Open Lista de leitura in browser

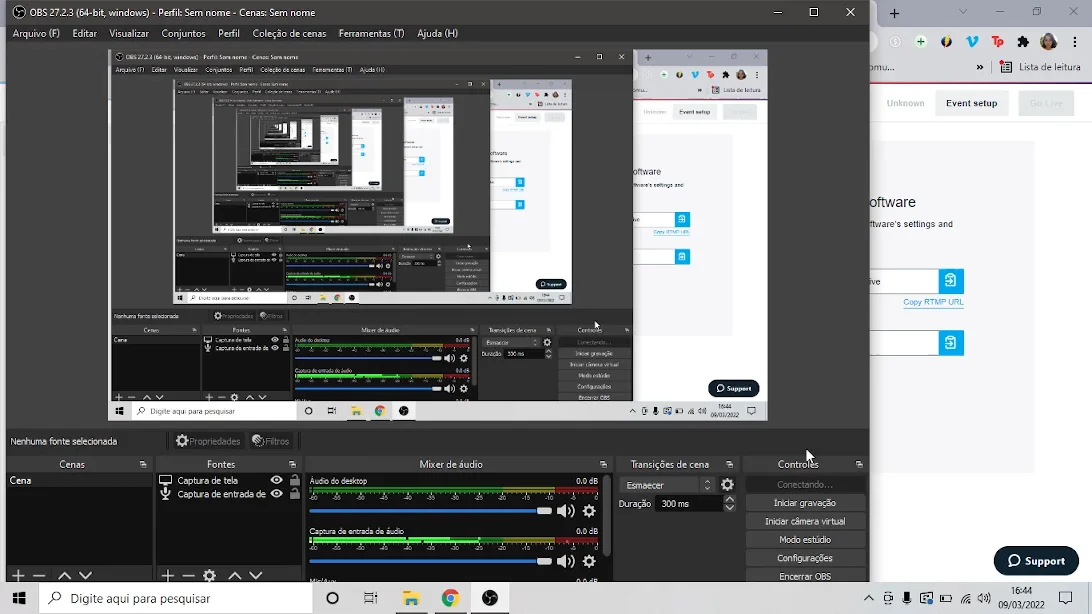(1040, 67)
